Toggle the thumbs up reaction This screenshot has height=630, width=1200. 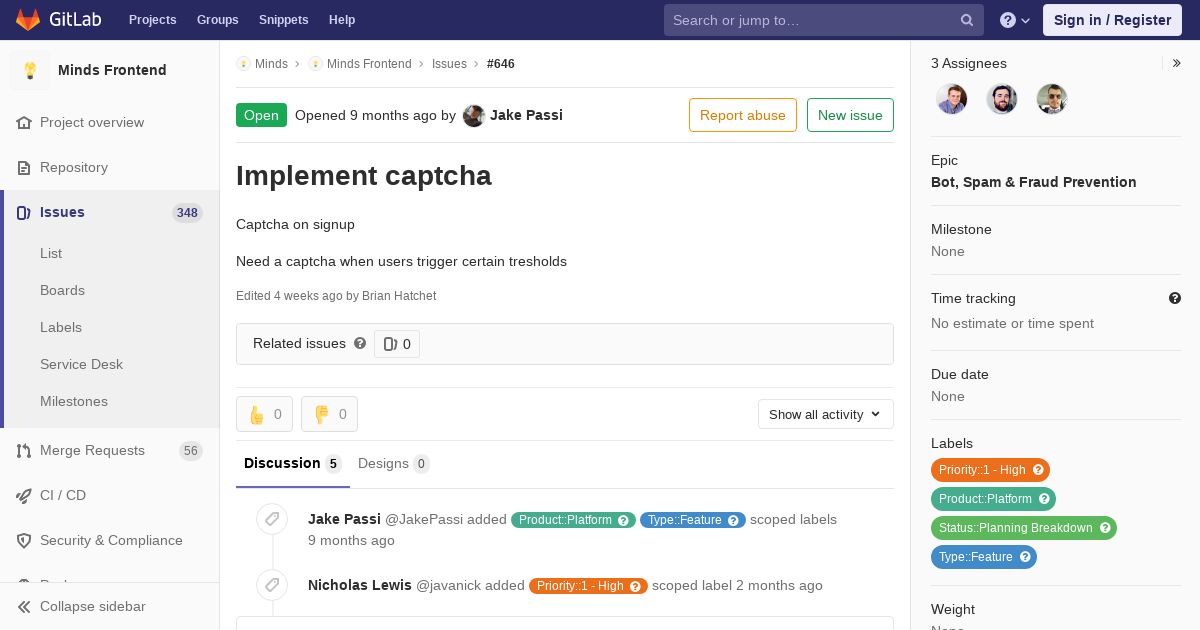click(x=264, y=414)
